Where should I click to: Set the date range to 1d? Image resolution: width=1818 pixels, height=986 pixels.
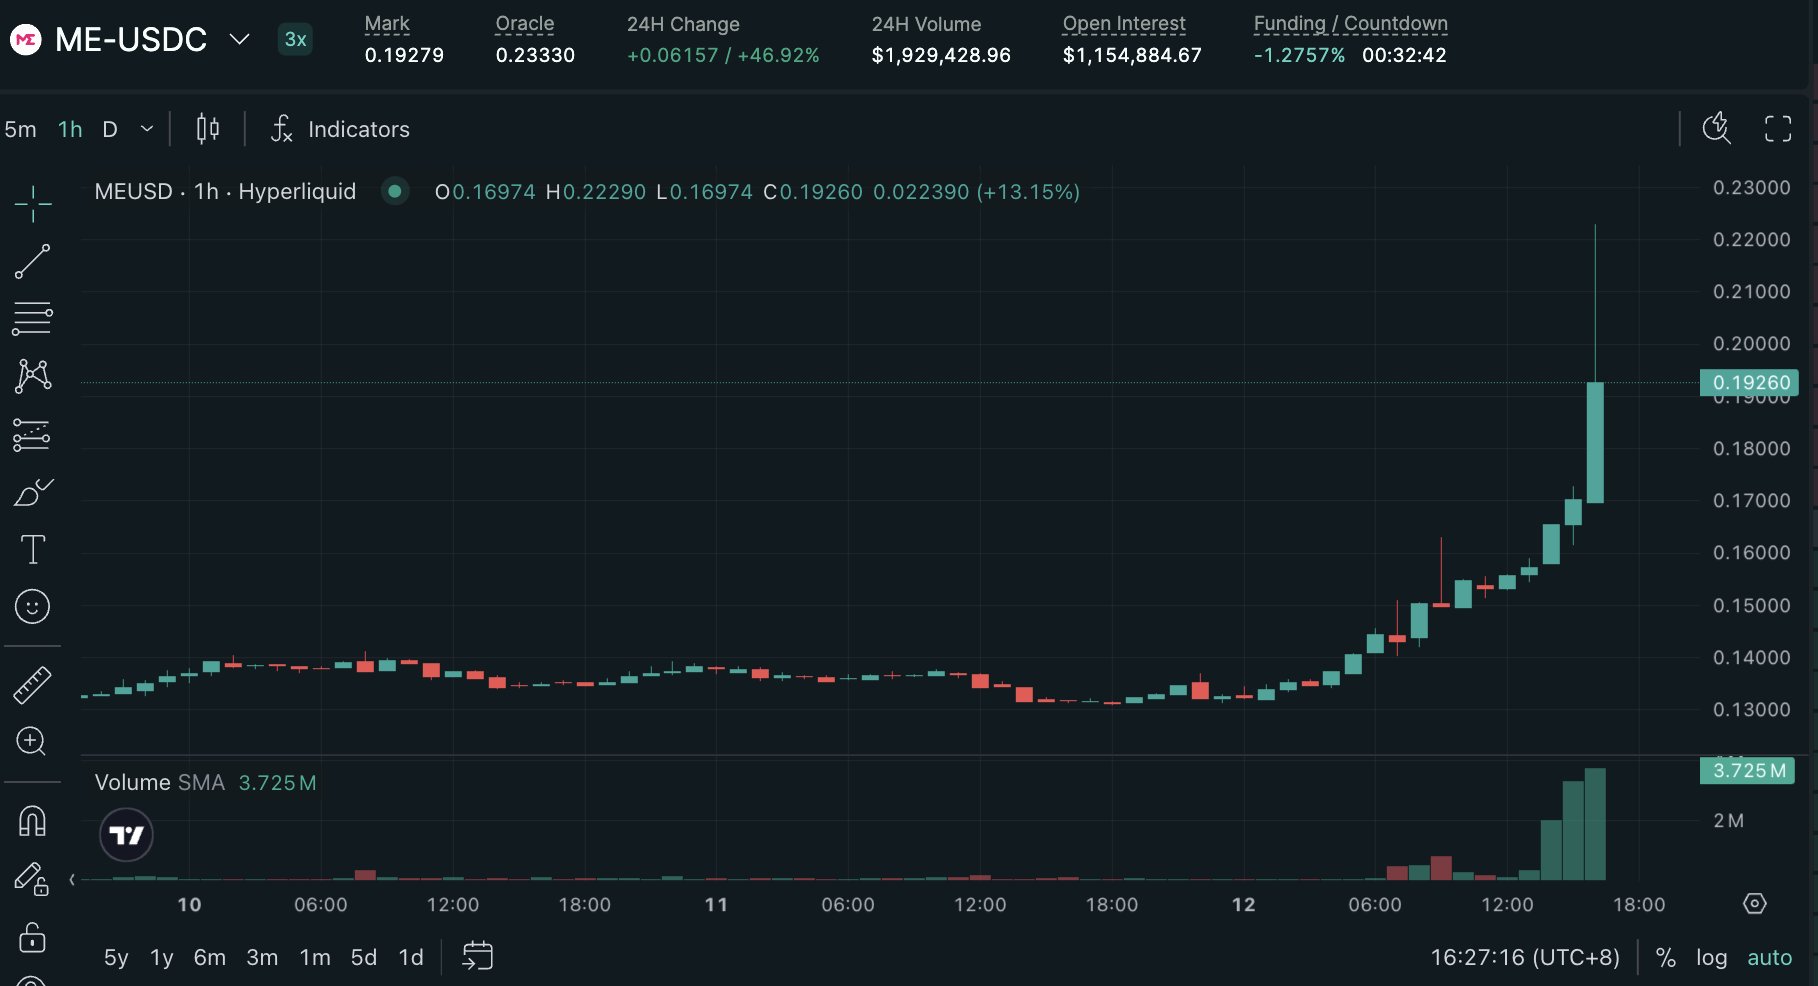coord(411,958)
